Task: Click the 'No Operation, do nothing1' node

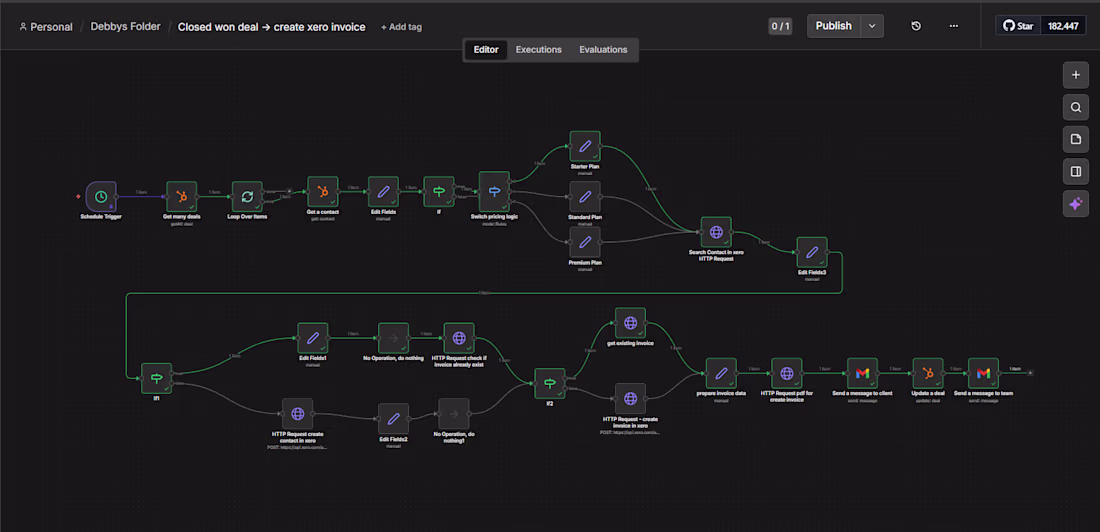Action: tap(454, 414)
